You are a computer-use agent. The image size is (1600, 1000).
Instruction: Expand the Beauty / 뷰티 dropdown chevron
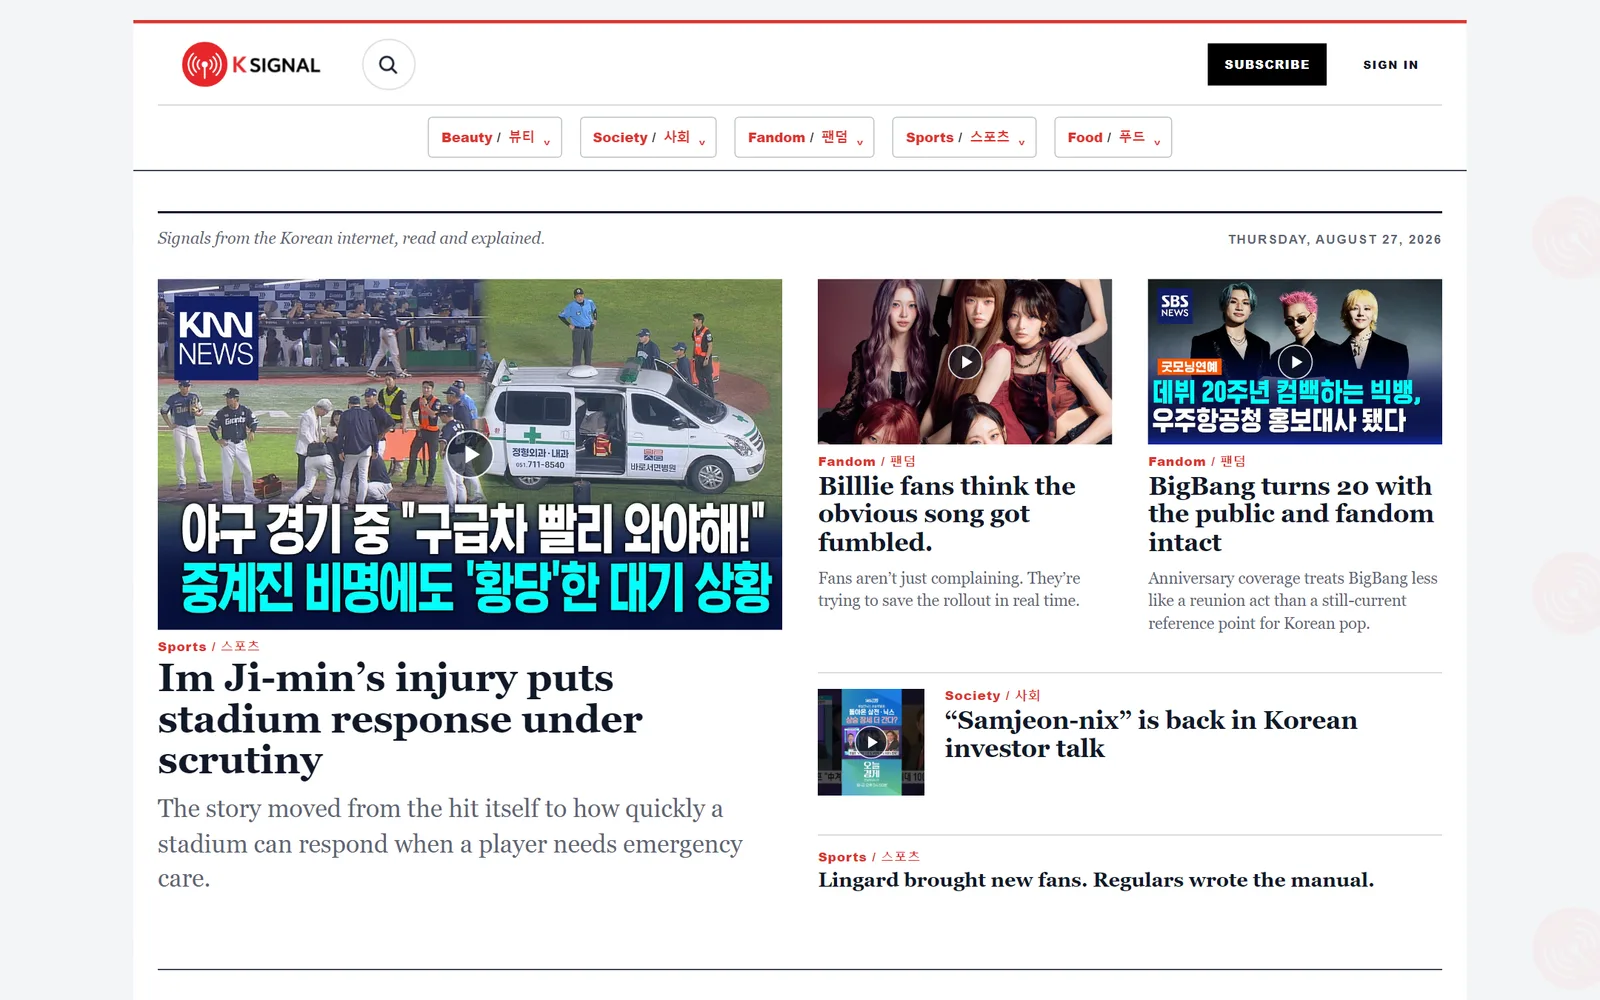547,142
